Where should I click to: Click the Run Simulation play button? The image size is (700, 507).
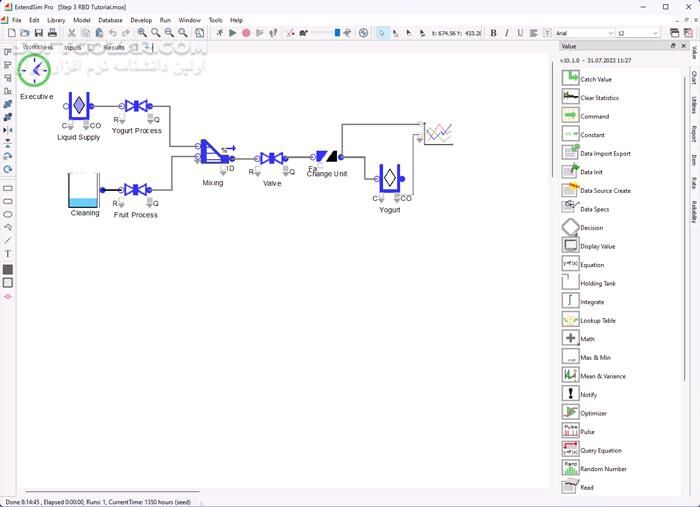pyautogui.click(x=233, y=33)
